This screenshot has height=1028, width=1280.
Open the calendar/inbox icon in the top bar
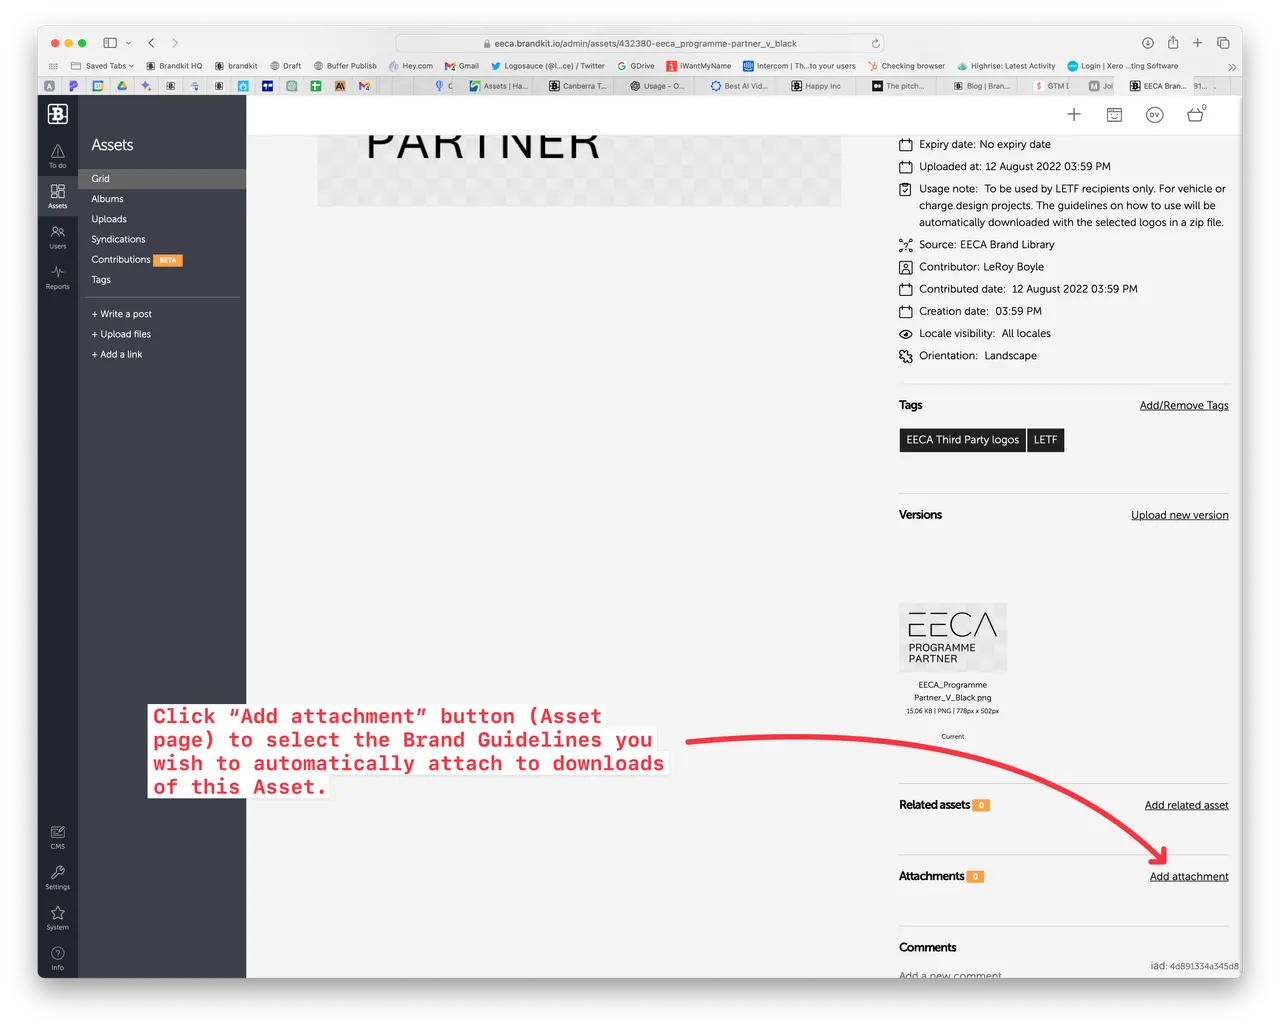pyautogui.click(x=1114, y=115)
